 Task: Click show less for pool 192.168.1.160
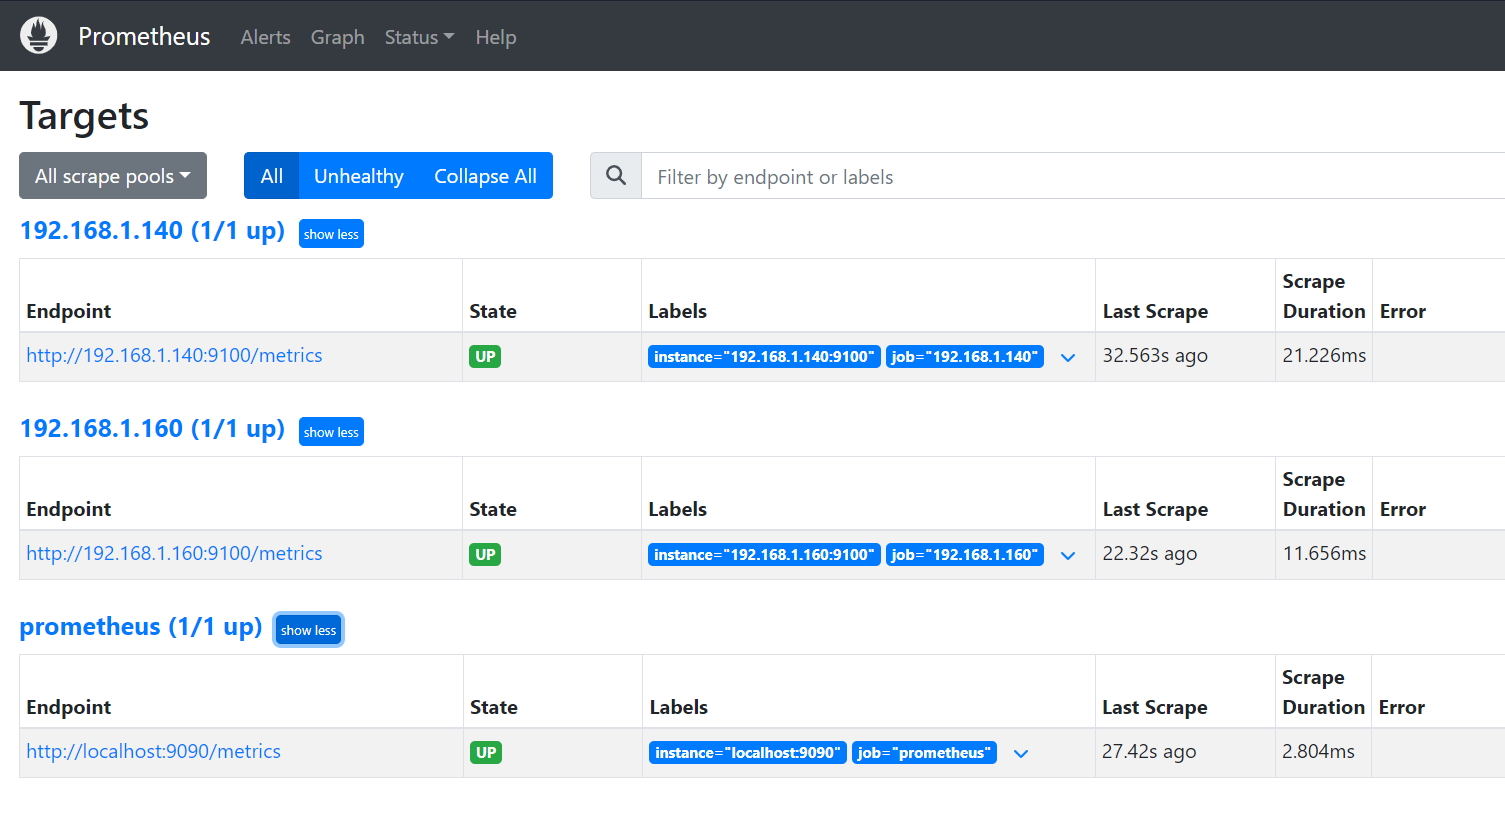331,432
